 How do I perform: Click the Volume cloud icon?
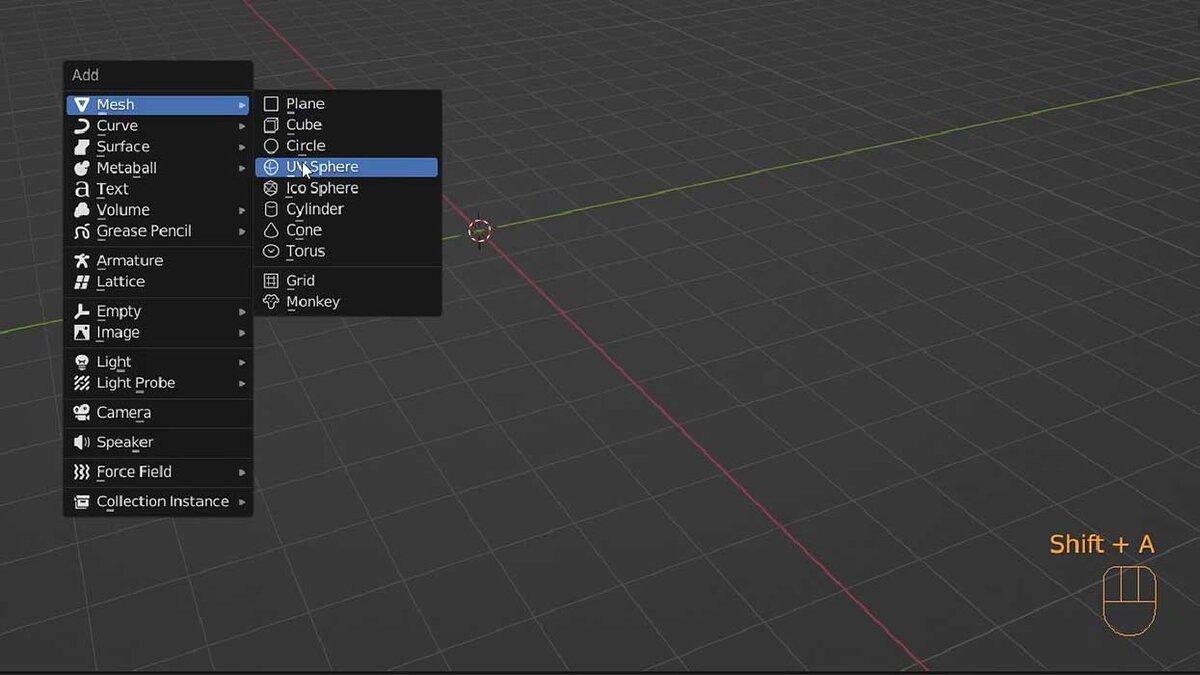tap(82, 210)
